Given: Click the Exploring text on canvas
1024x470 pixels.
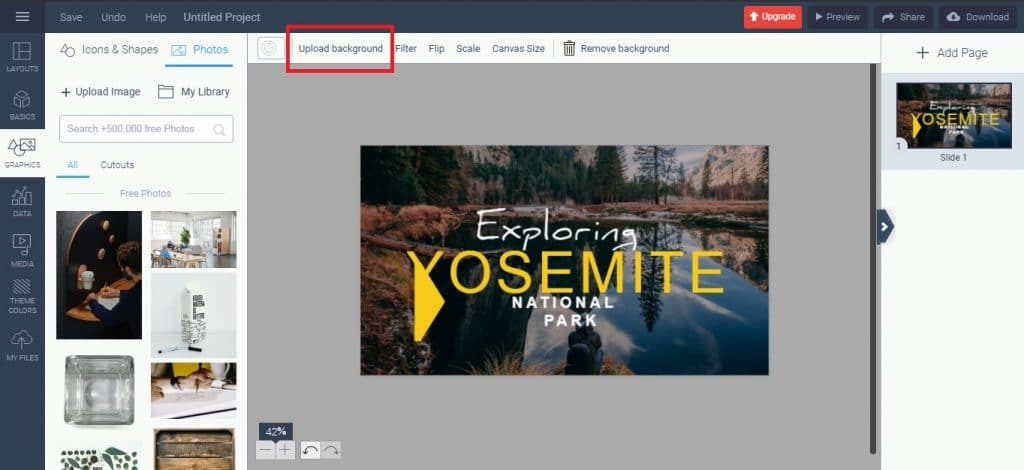Looking at the screenshot, I should pos(556,227).
